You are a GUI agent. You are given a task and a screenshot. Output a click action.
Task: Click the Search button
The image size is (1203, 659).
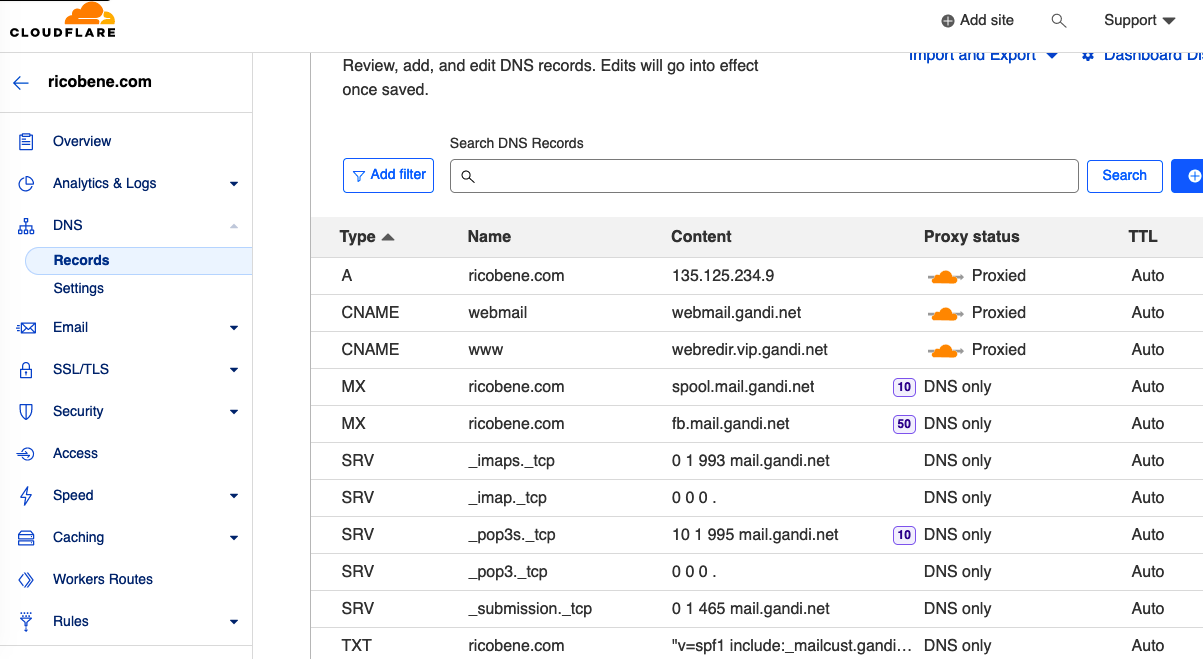(x=1125, y=176)
